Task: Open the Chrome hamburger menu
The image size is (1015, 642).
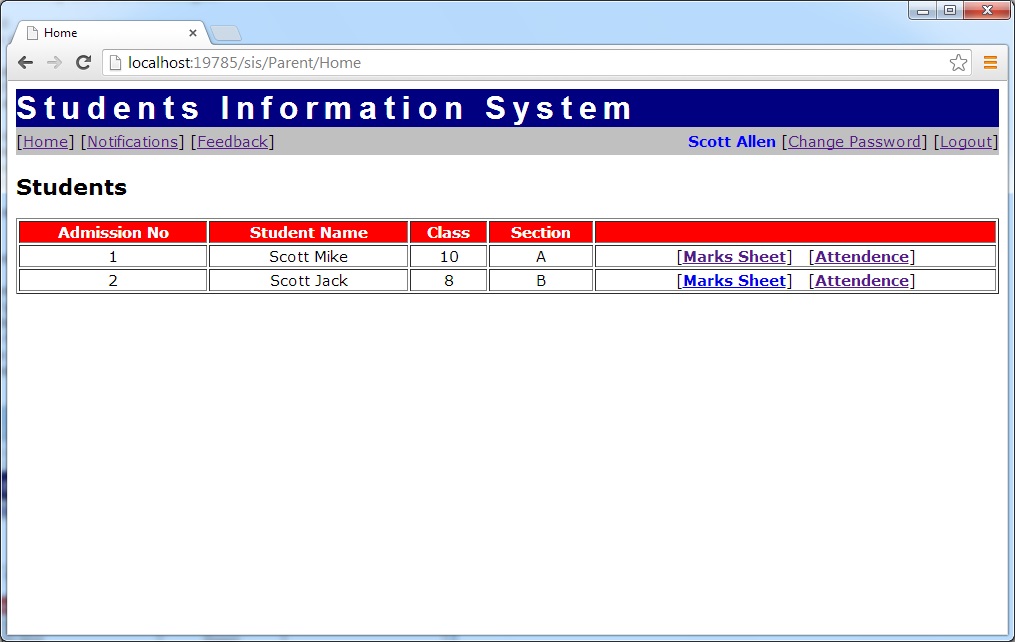Action: (990, 63)
